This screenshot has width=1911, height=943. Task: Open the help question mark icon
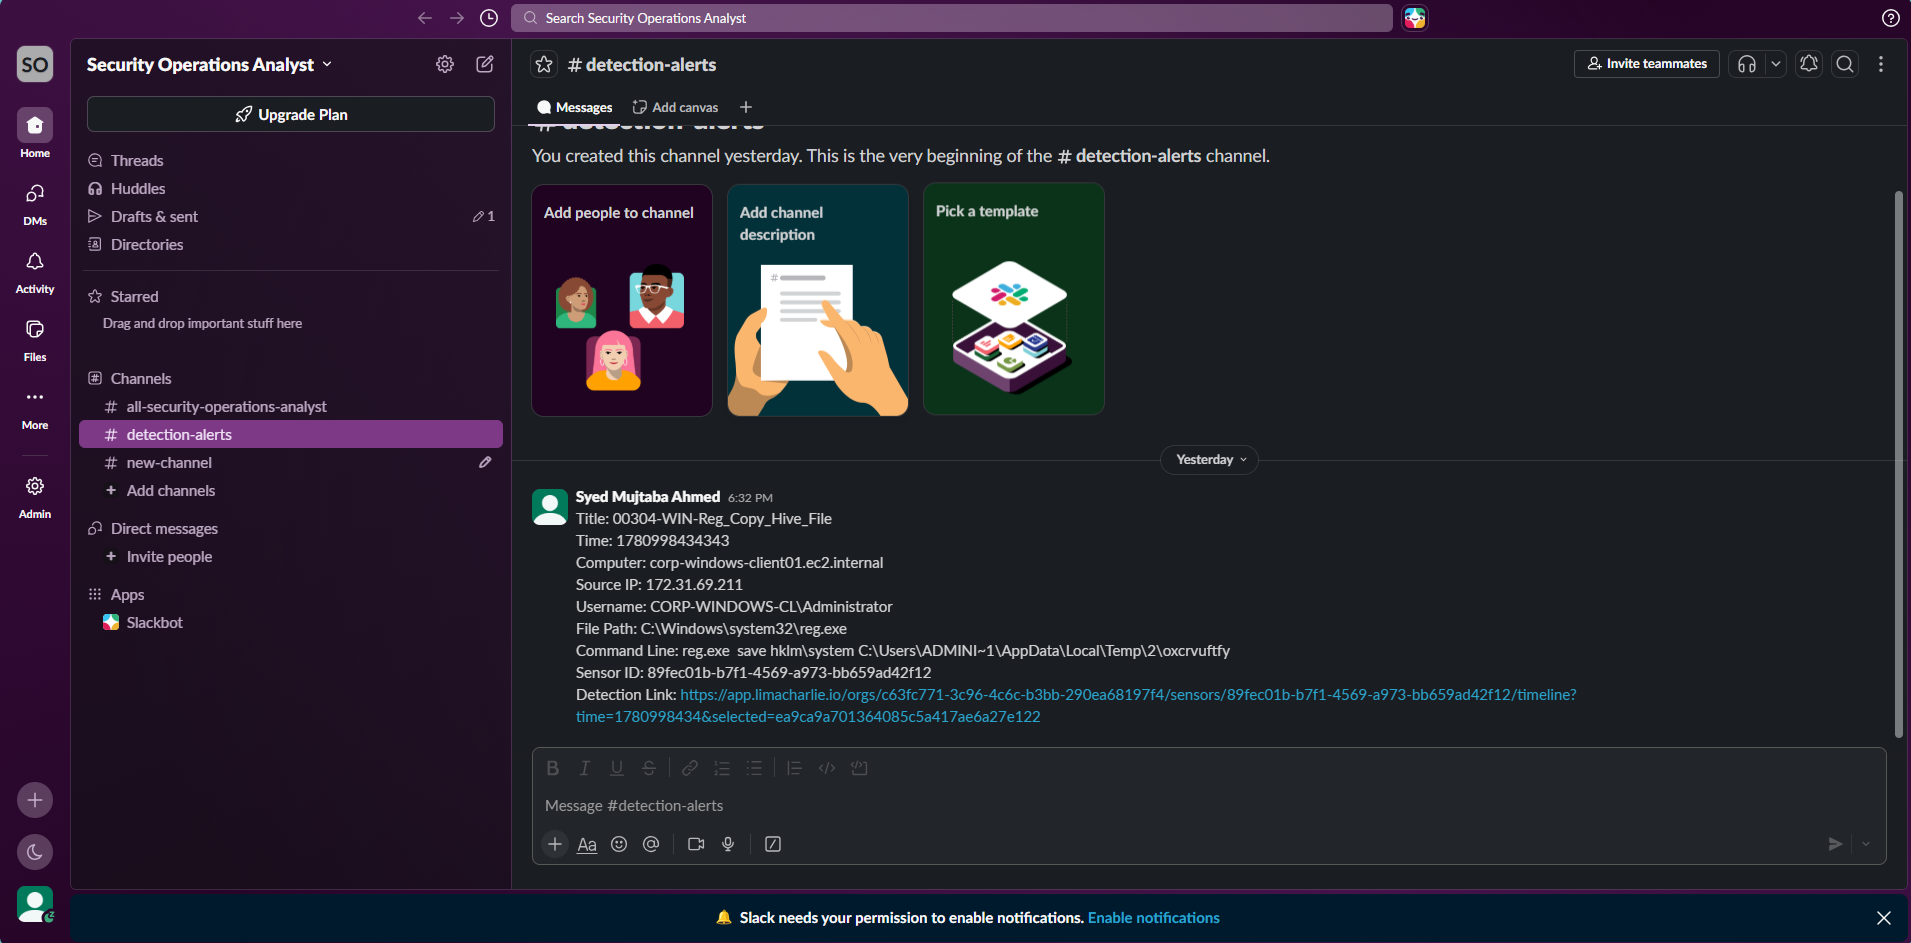coord(1890,18)
